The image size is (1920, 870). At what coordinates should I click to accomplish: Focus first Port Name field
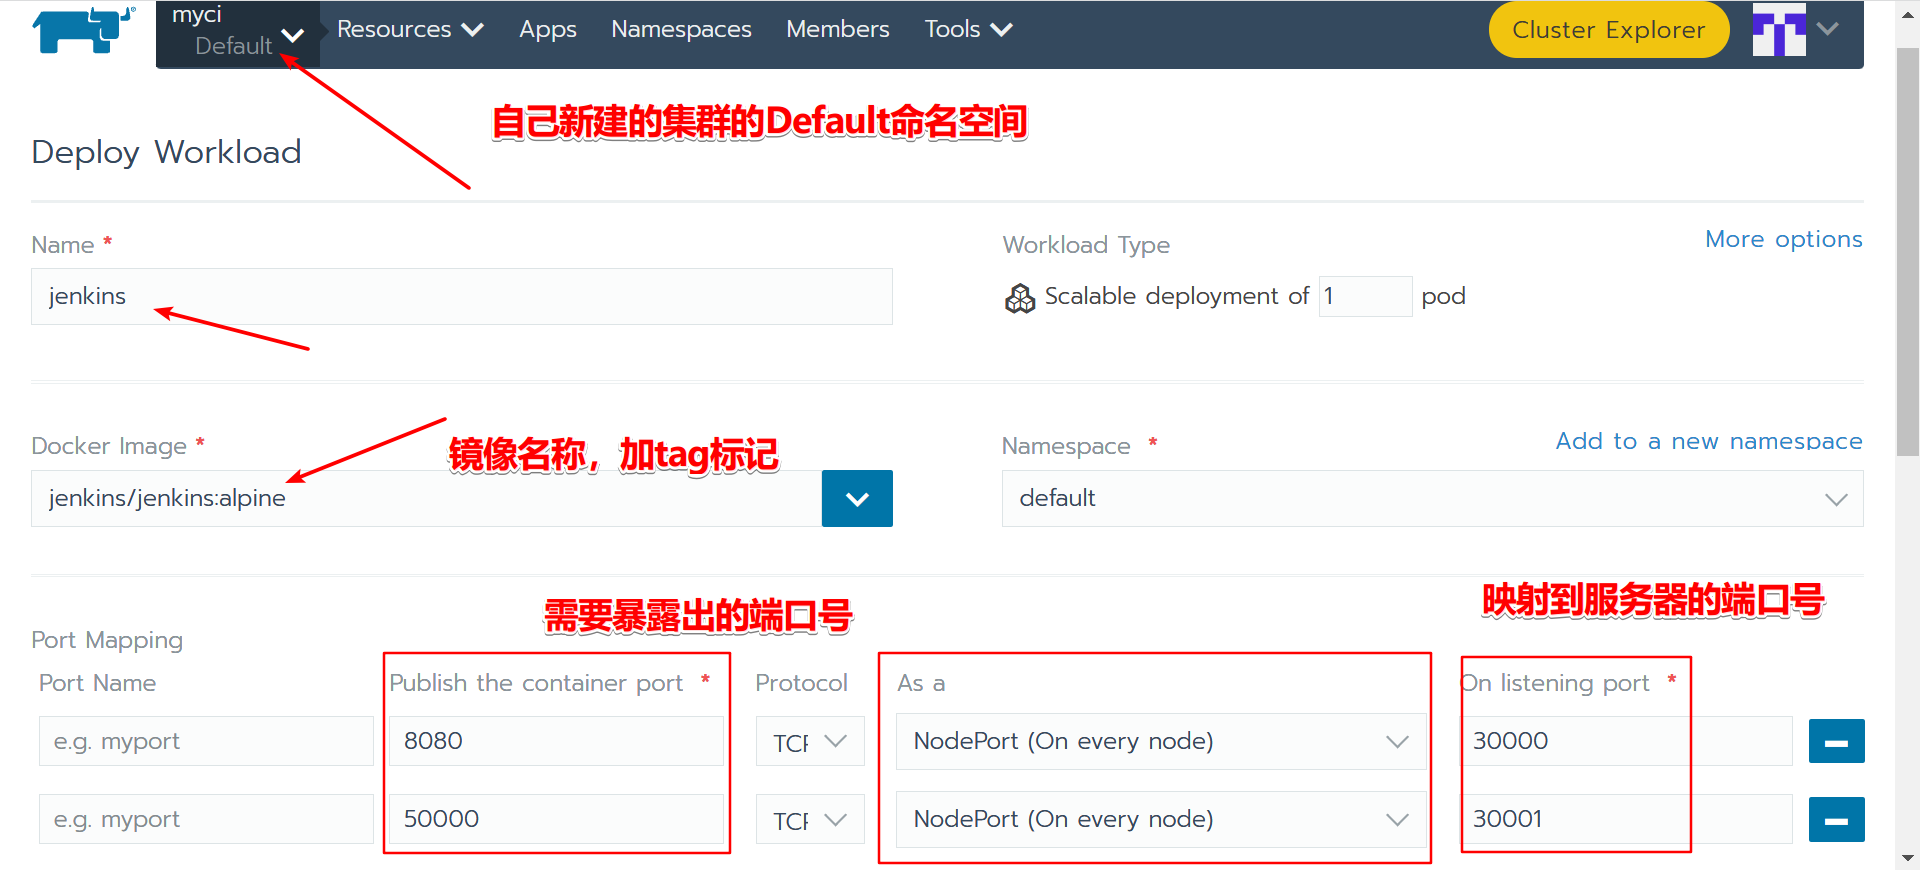pos(206,741)
